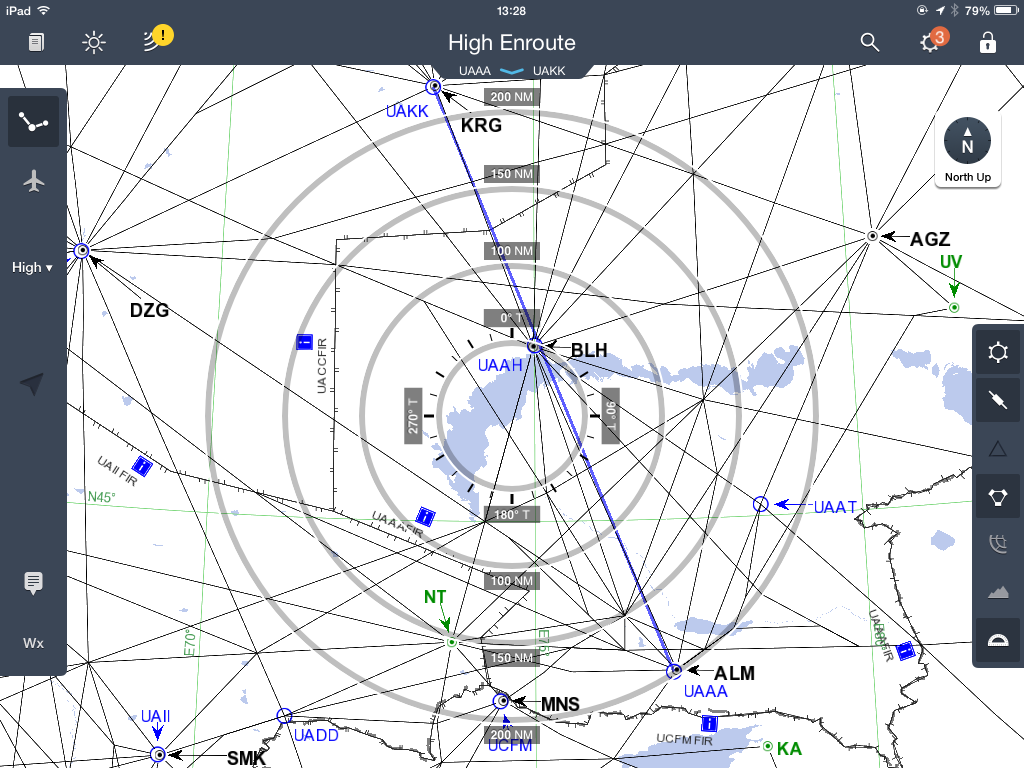Open info icon beside UAII FIR label
The image size is (1024, 768).
[142, 466]
